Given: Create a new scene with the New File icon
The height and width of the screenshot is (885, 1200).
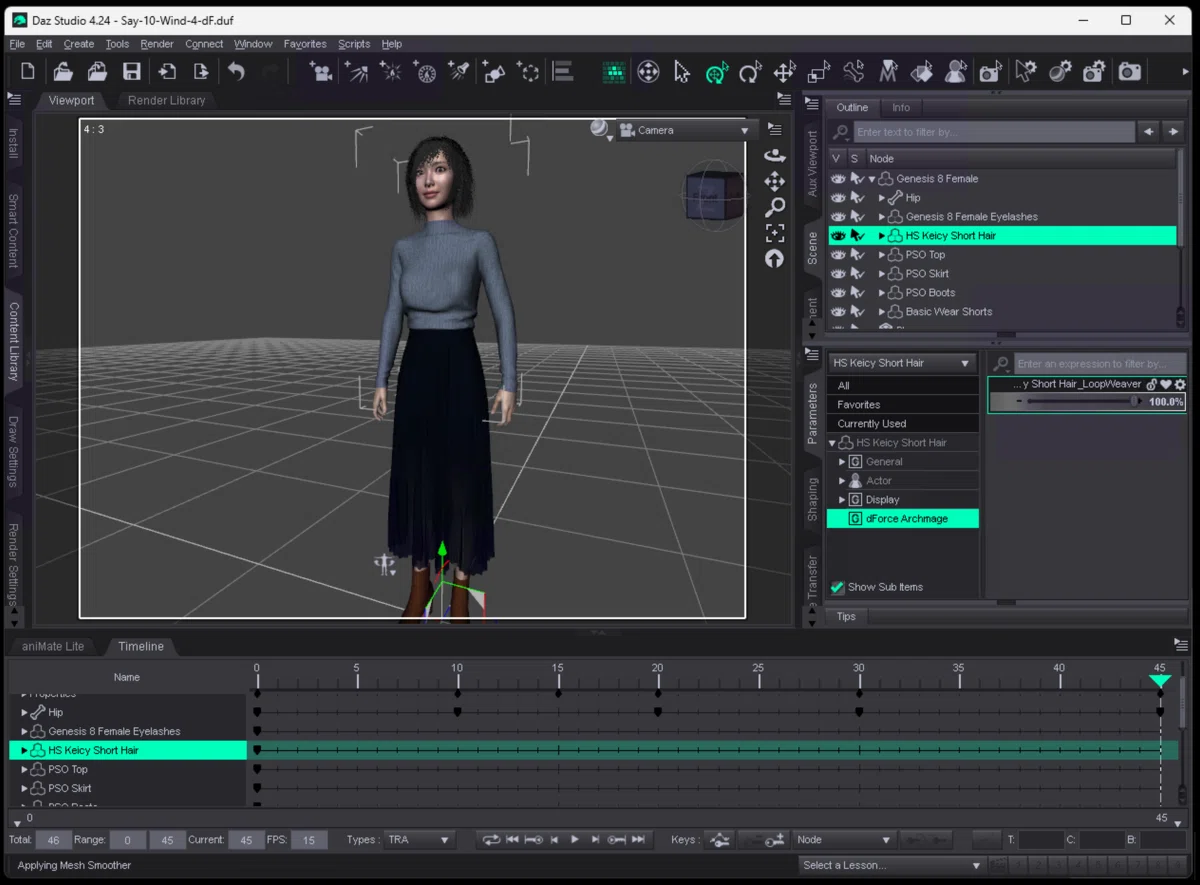Looking at the screenshot, I should [x=28, y=71].
